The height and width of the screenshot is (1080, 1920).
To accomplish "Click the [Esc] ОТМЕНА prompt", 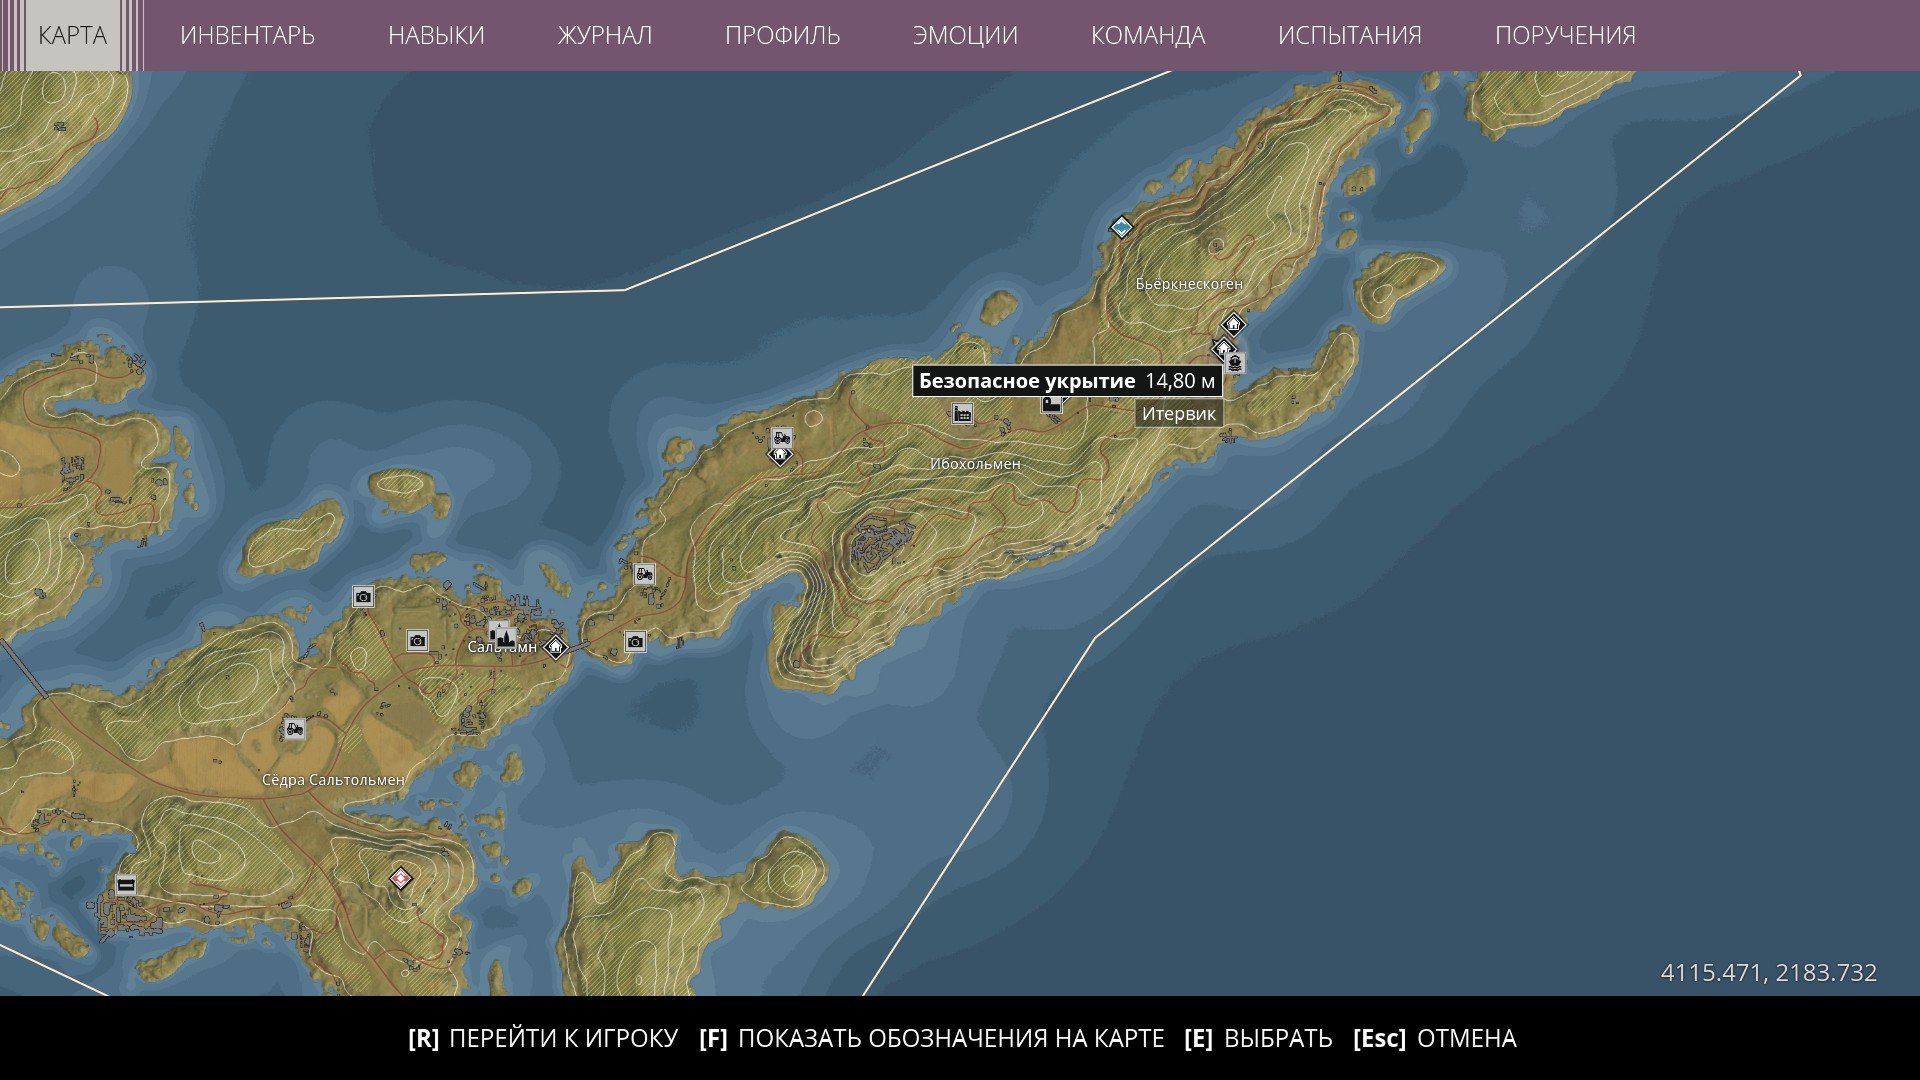I will [1435, 1038].
